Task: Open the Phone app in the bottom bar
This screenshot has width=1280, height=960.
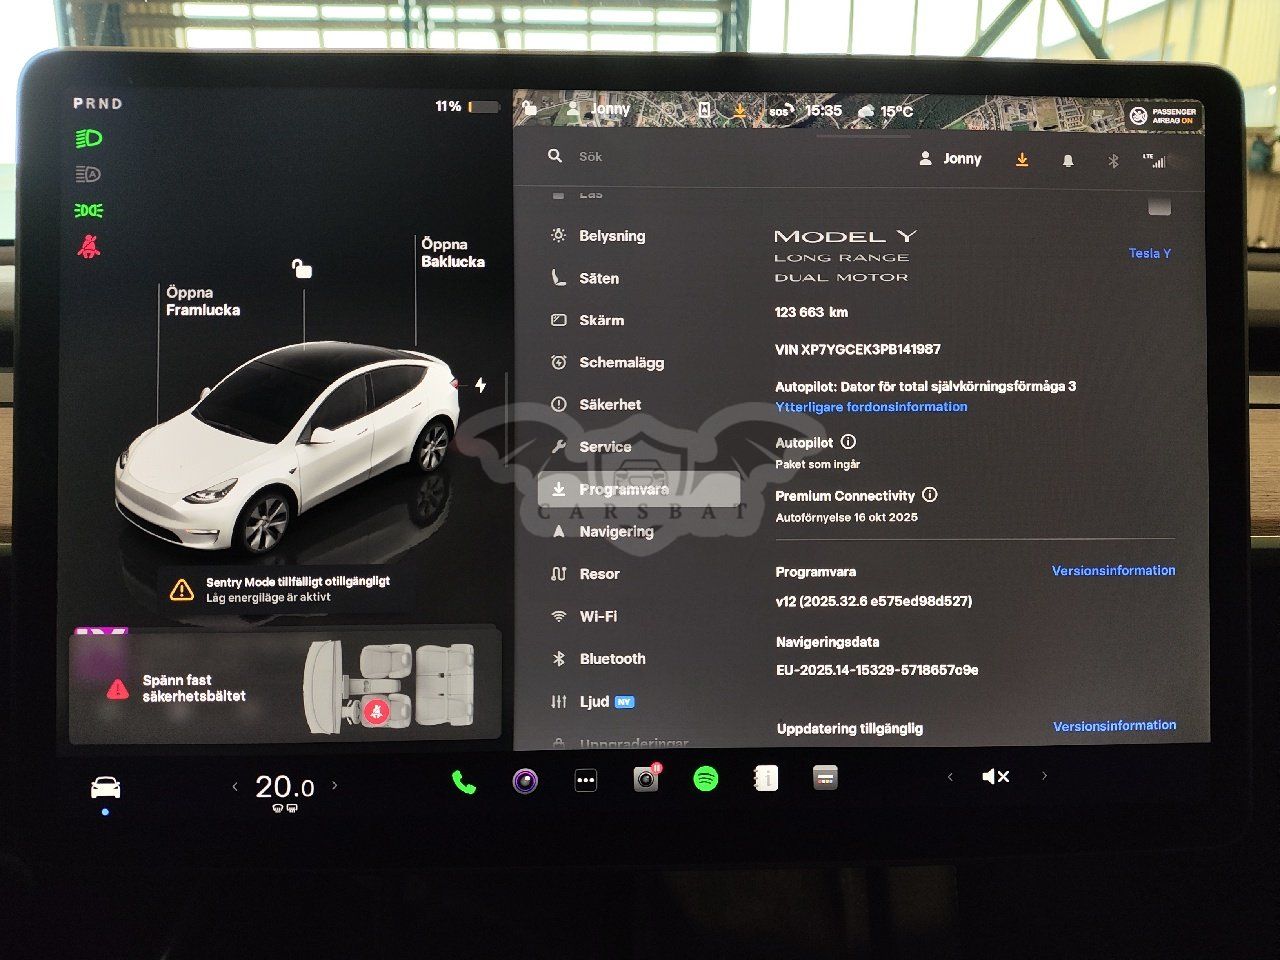Action: [464, 782]
